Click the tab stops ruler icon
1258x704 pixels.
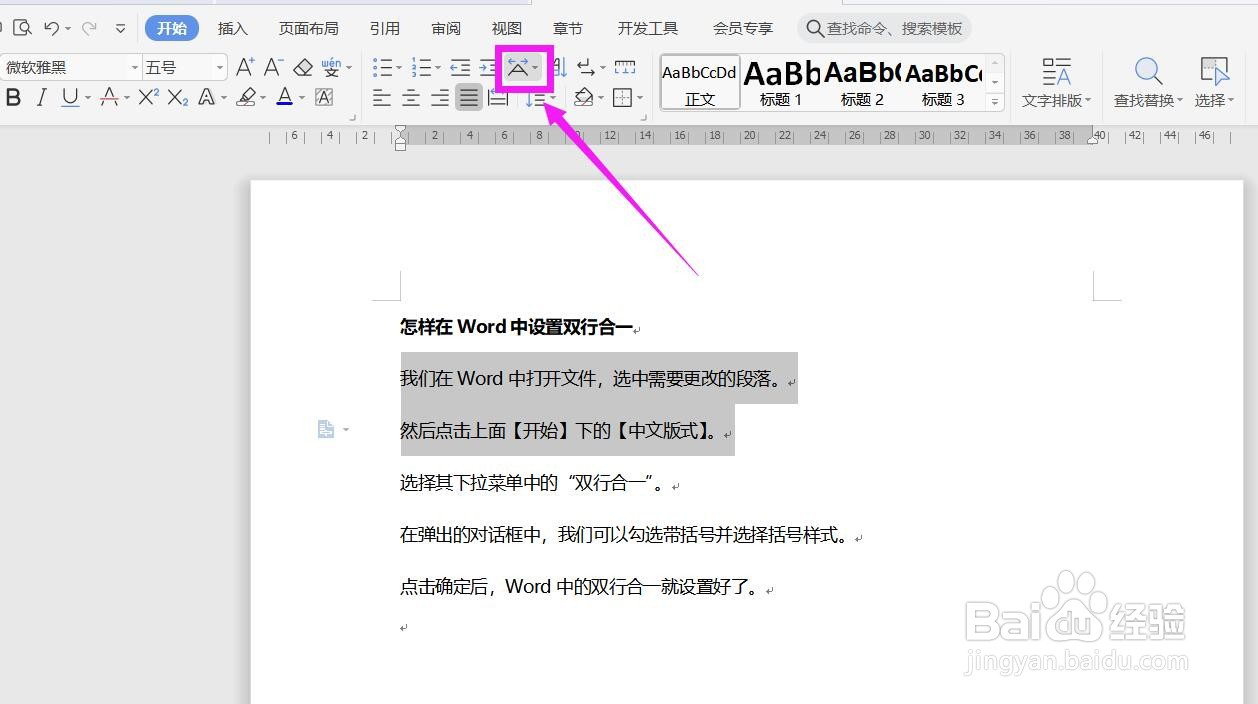click(x=625, y=67)
